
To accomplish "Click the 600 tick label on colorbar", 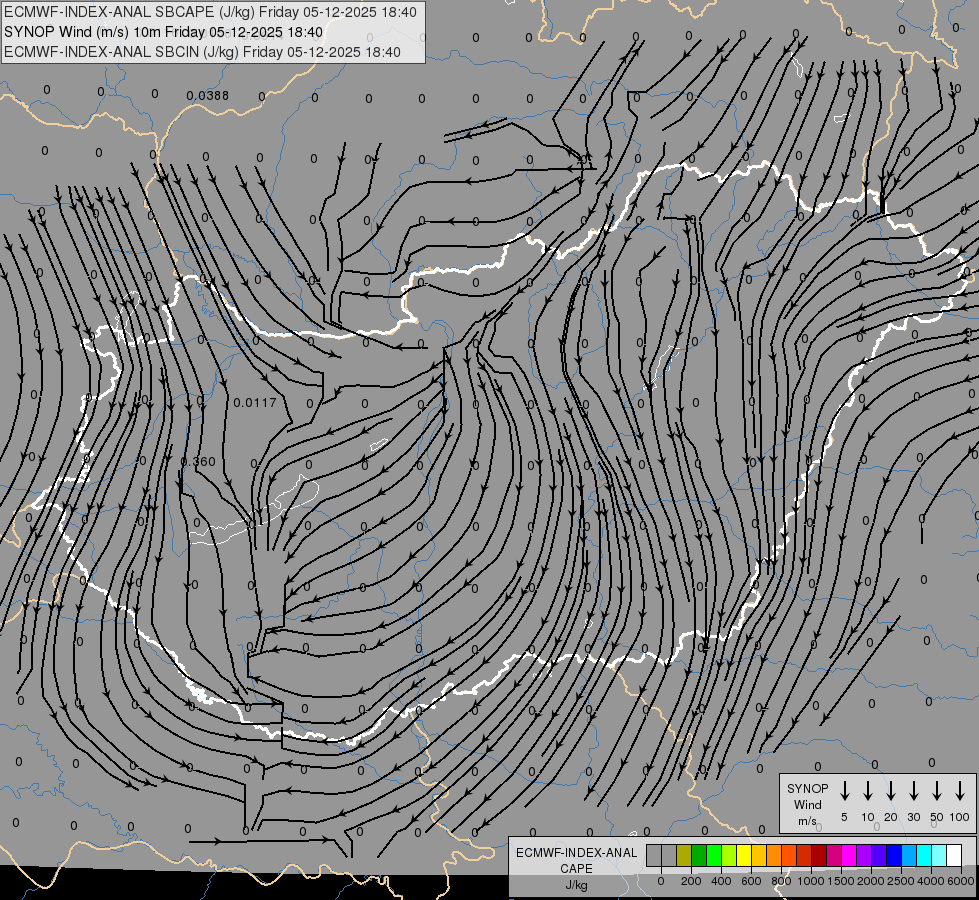I will pos(751,881).
